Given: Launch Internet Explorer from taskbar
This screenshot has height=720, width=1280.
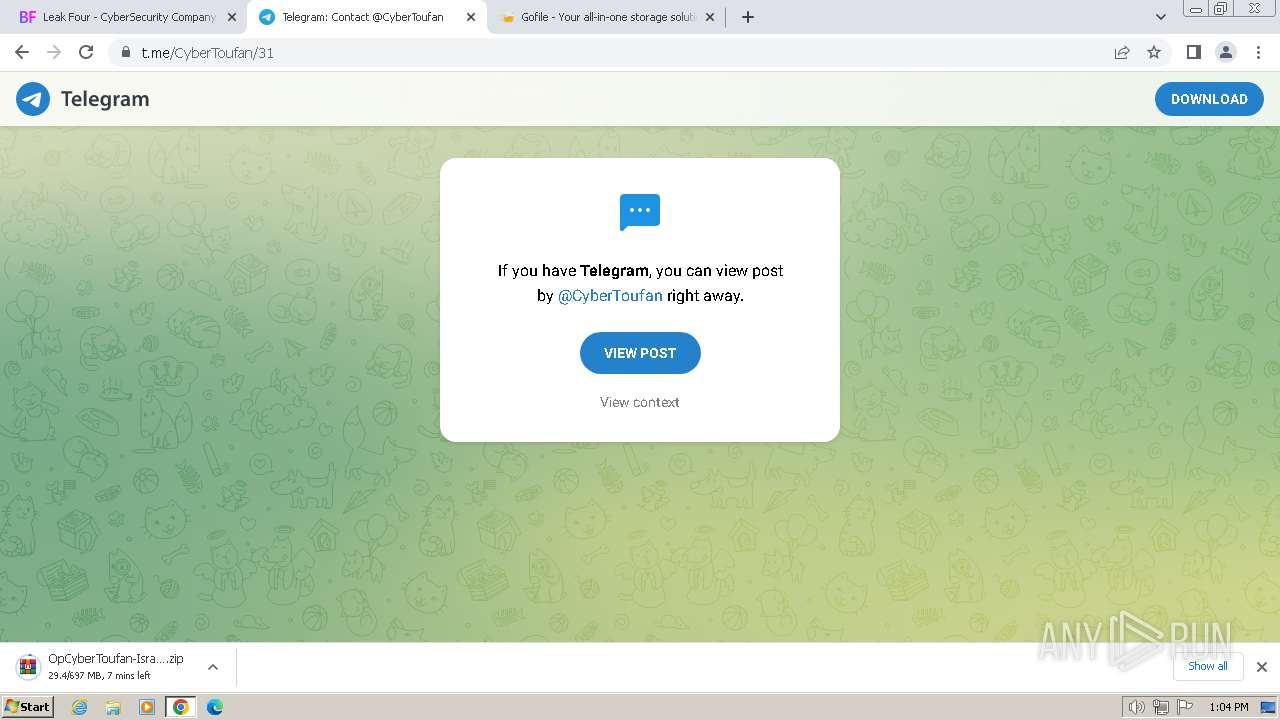Looking at the screenshot, I should 80,707.
